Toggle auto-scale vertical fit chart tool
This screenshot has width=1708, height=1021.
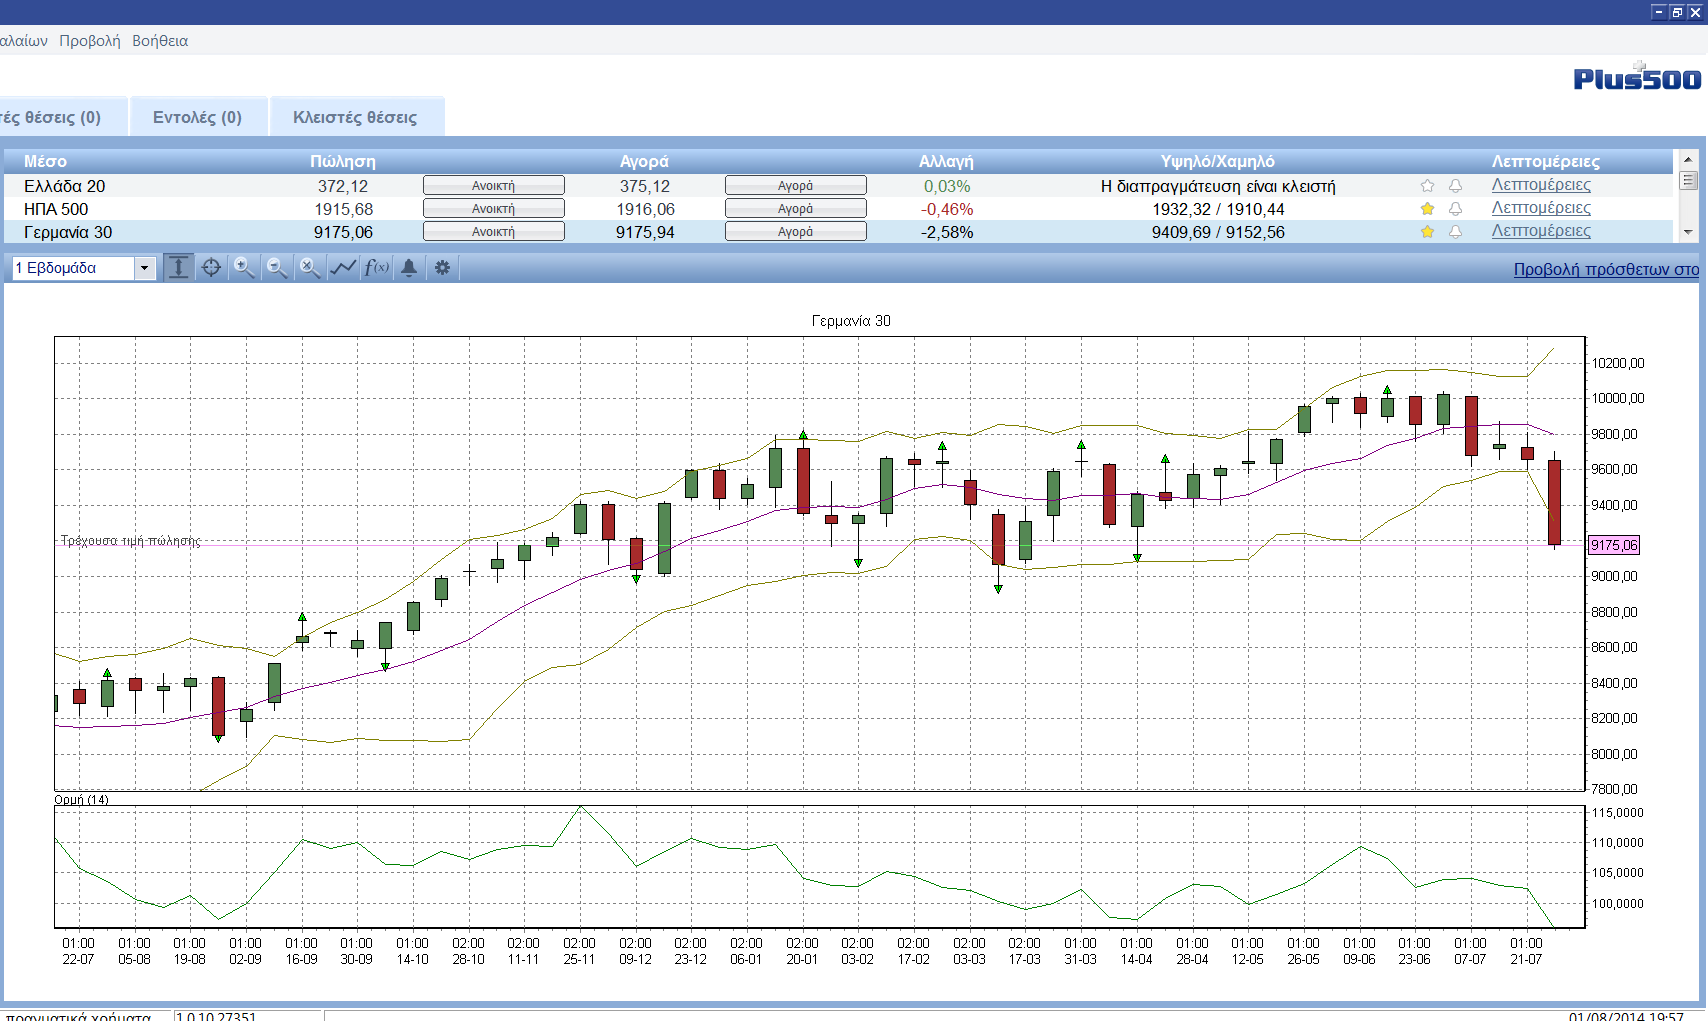pyautogui.click(x=178, y=268)
